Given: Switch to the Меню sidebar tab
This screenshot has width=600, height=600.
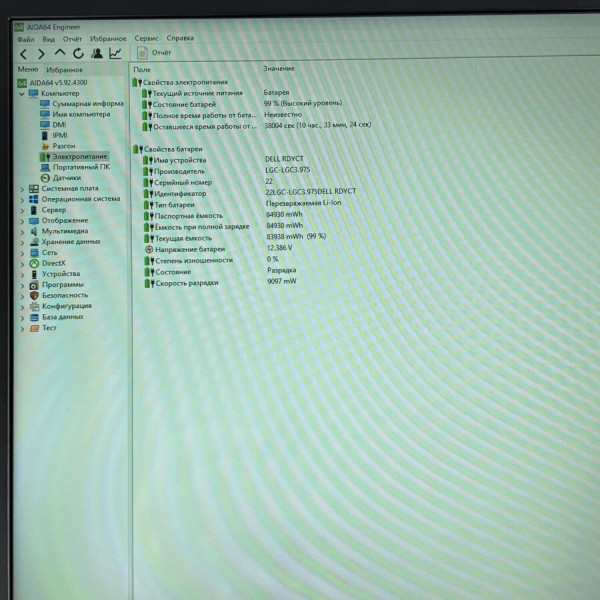Looking at the screenshot, I should click(x=28, y=69).
